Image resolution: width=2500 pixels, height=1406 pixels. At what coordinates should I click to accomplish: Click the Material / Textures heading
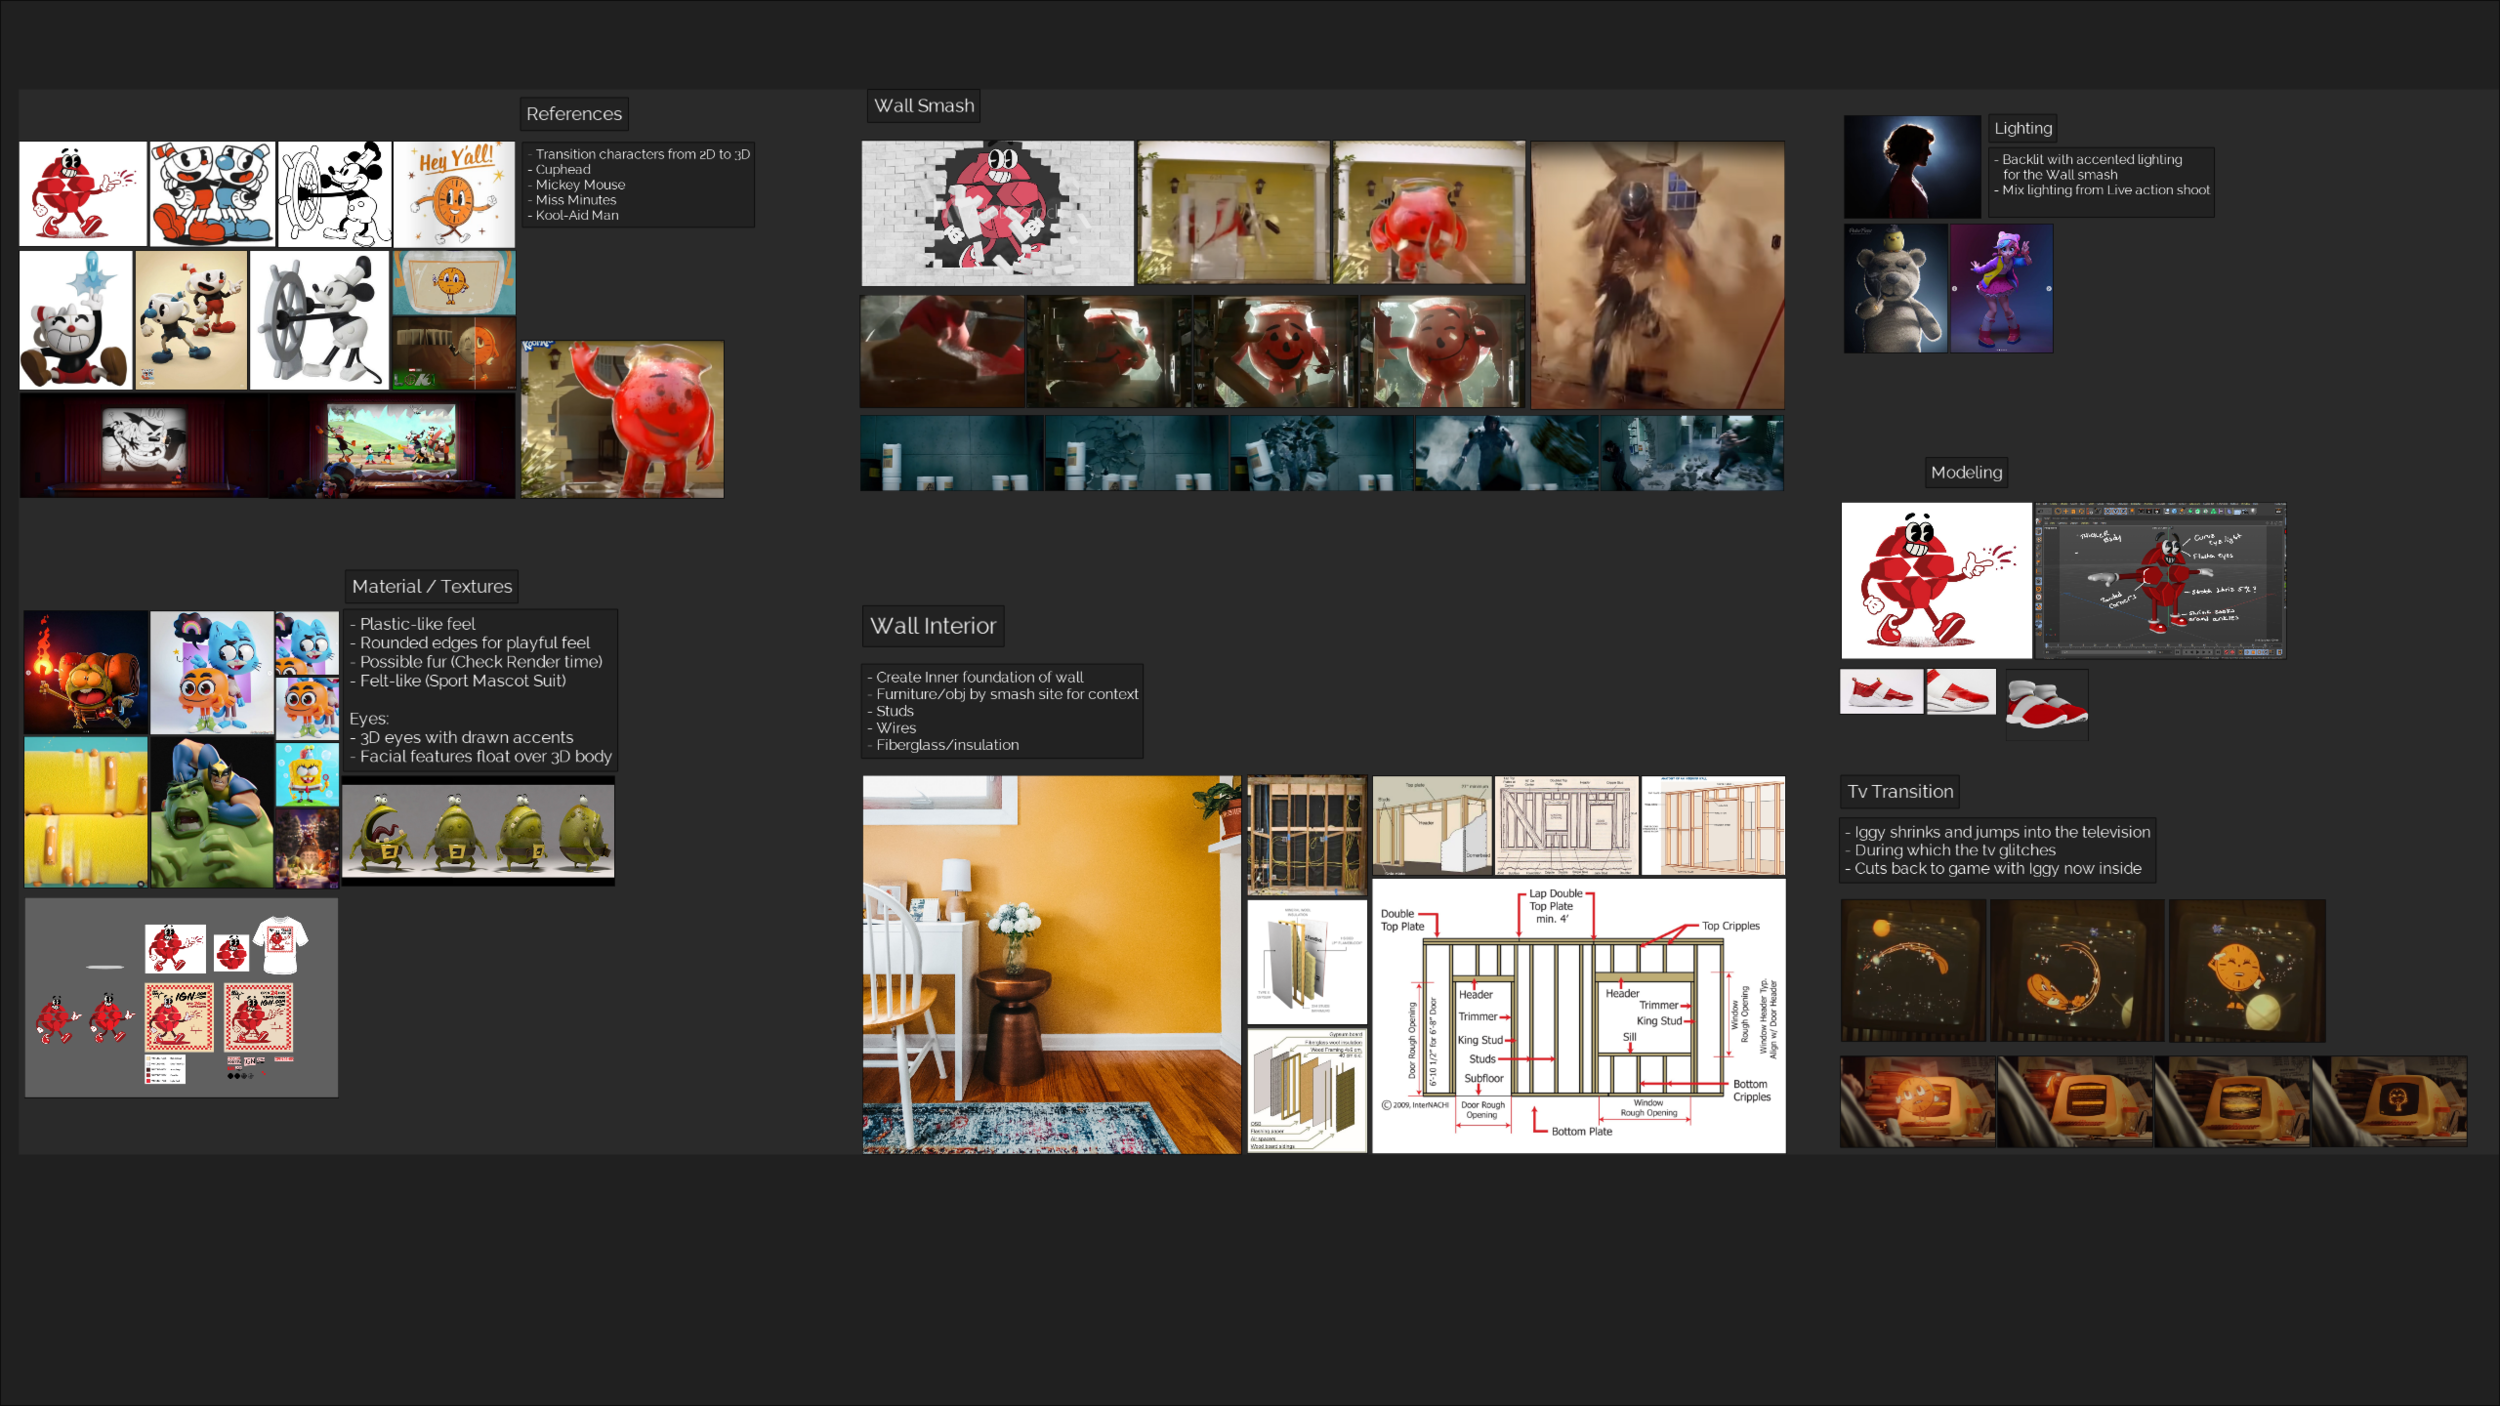tap(432, 587)
